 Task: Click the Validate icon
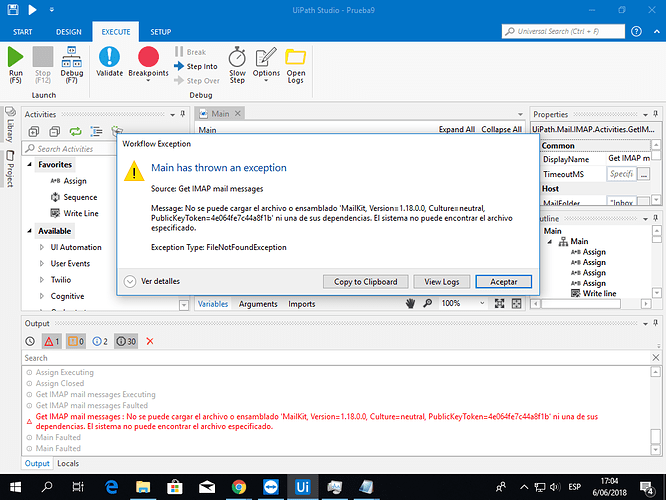(x=109, y=57)
